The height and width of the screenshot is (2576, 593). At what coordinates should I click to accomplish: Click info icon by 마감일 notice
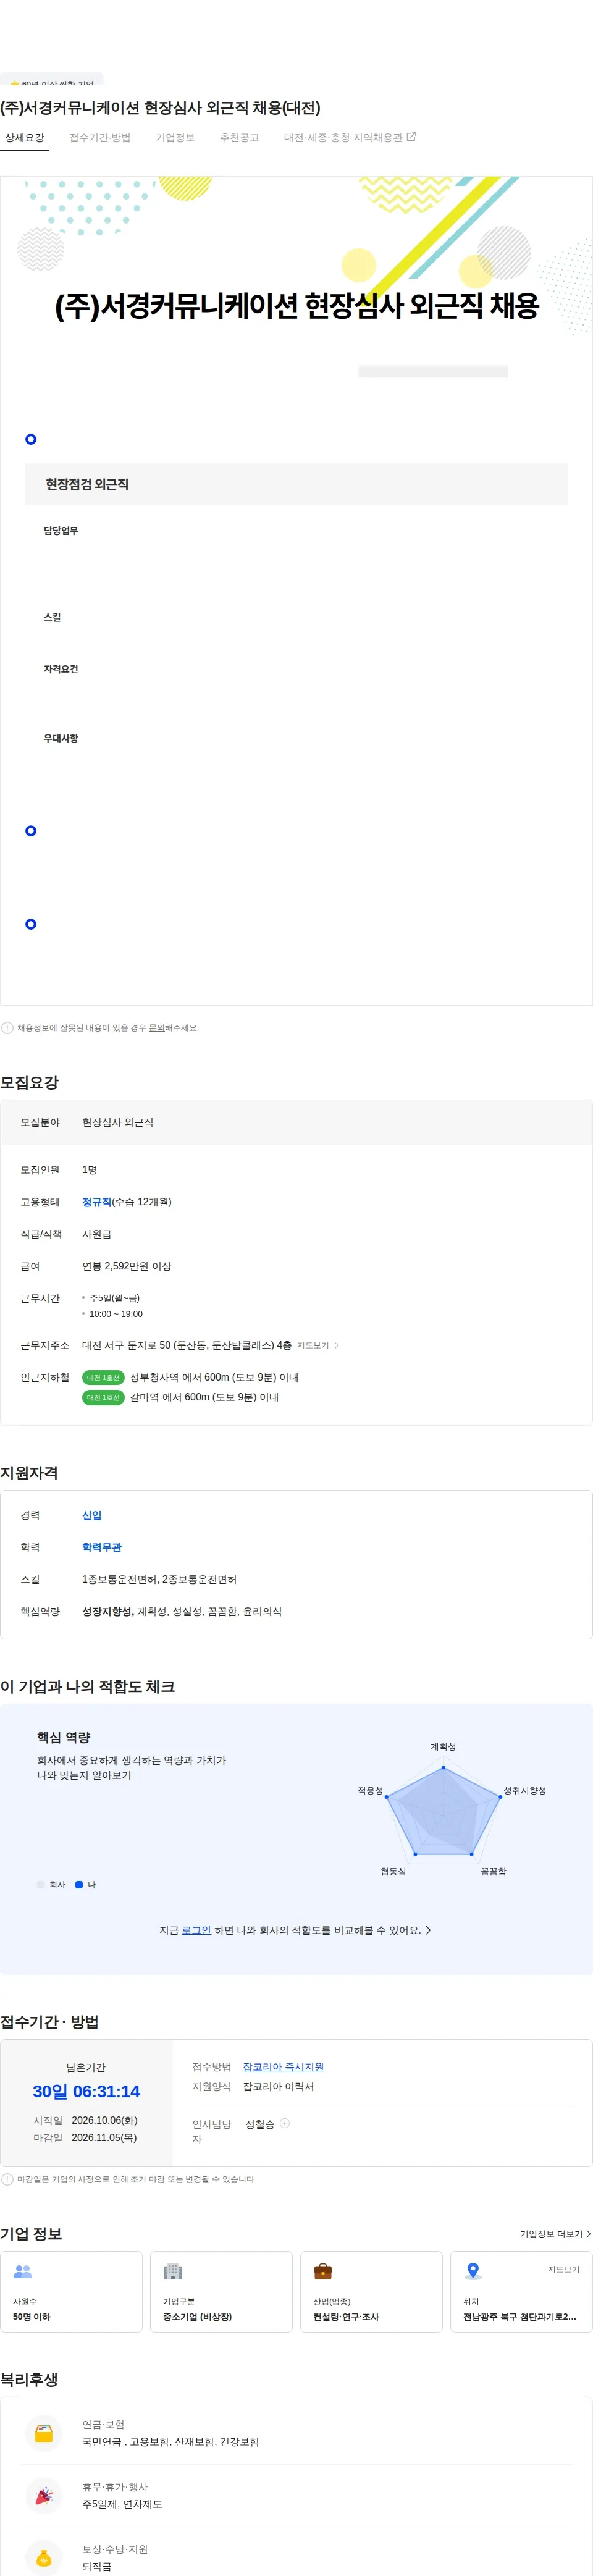[7, 2179]
